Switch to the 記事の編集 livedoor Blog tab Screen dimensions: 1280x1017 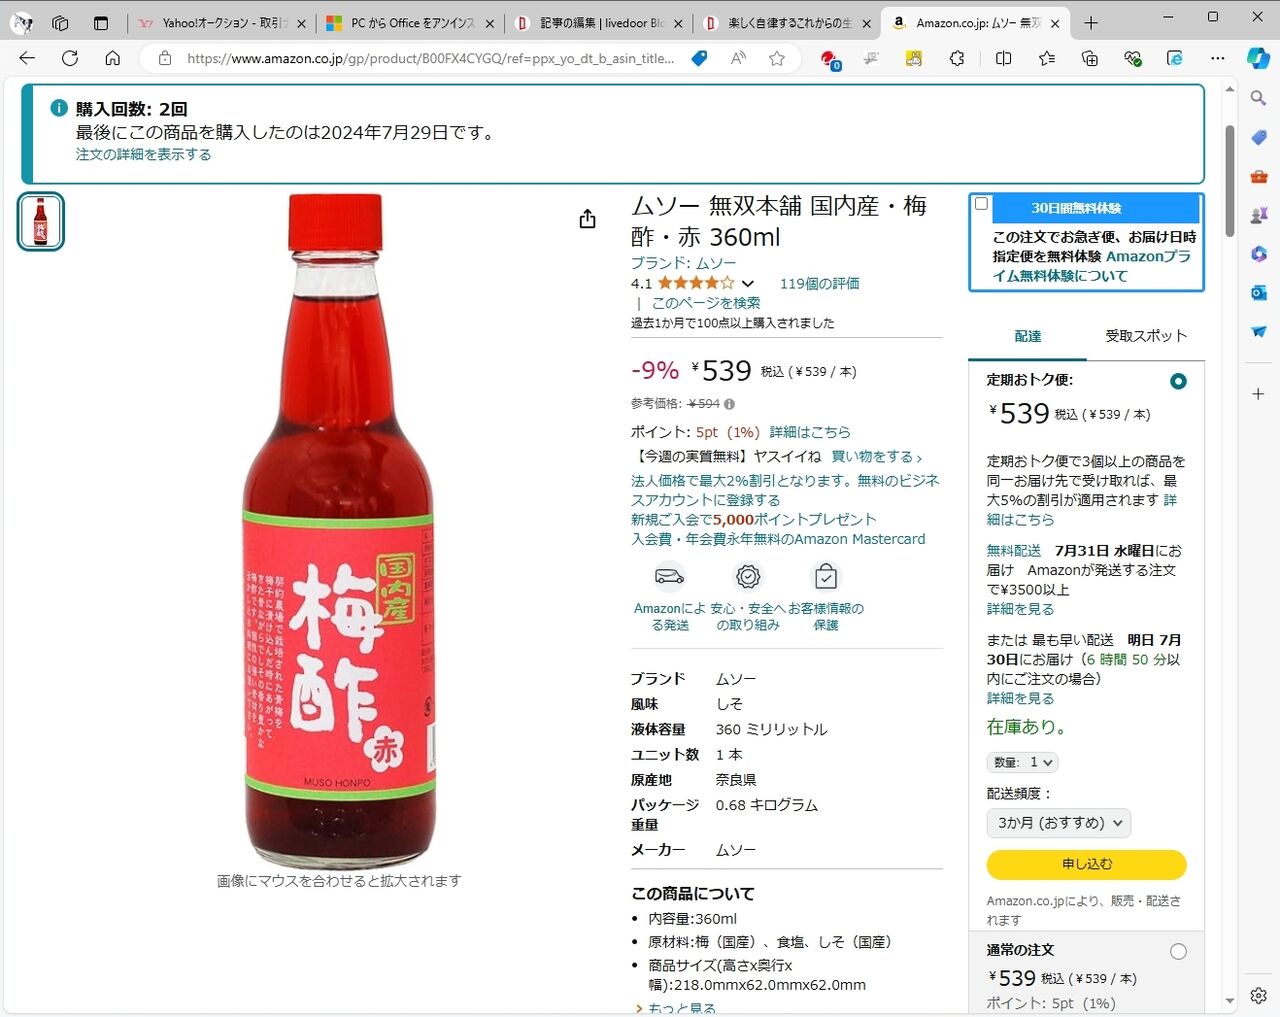600,22
